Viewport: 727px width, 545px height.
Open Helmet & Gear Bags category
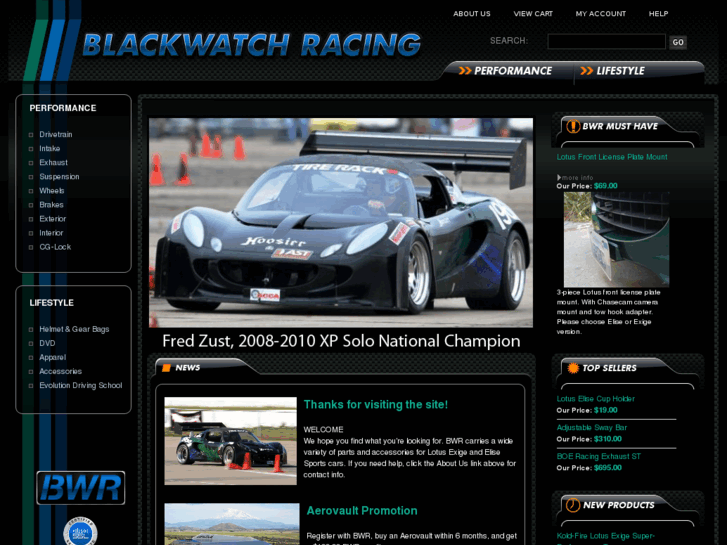coord(74,329)
